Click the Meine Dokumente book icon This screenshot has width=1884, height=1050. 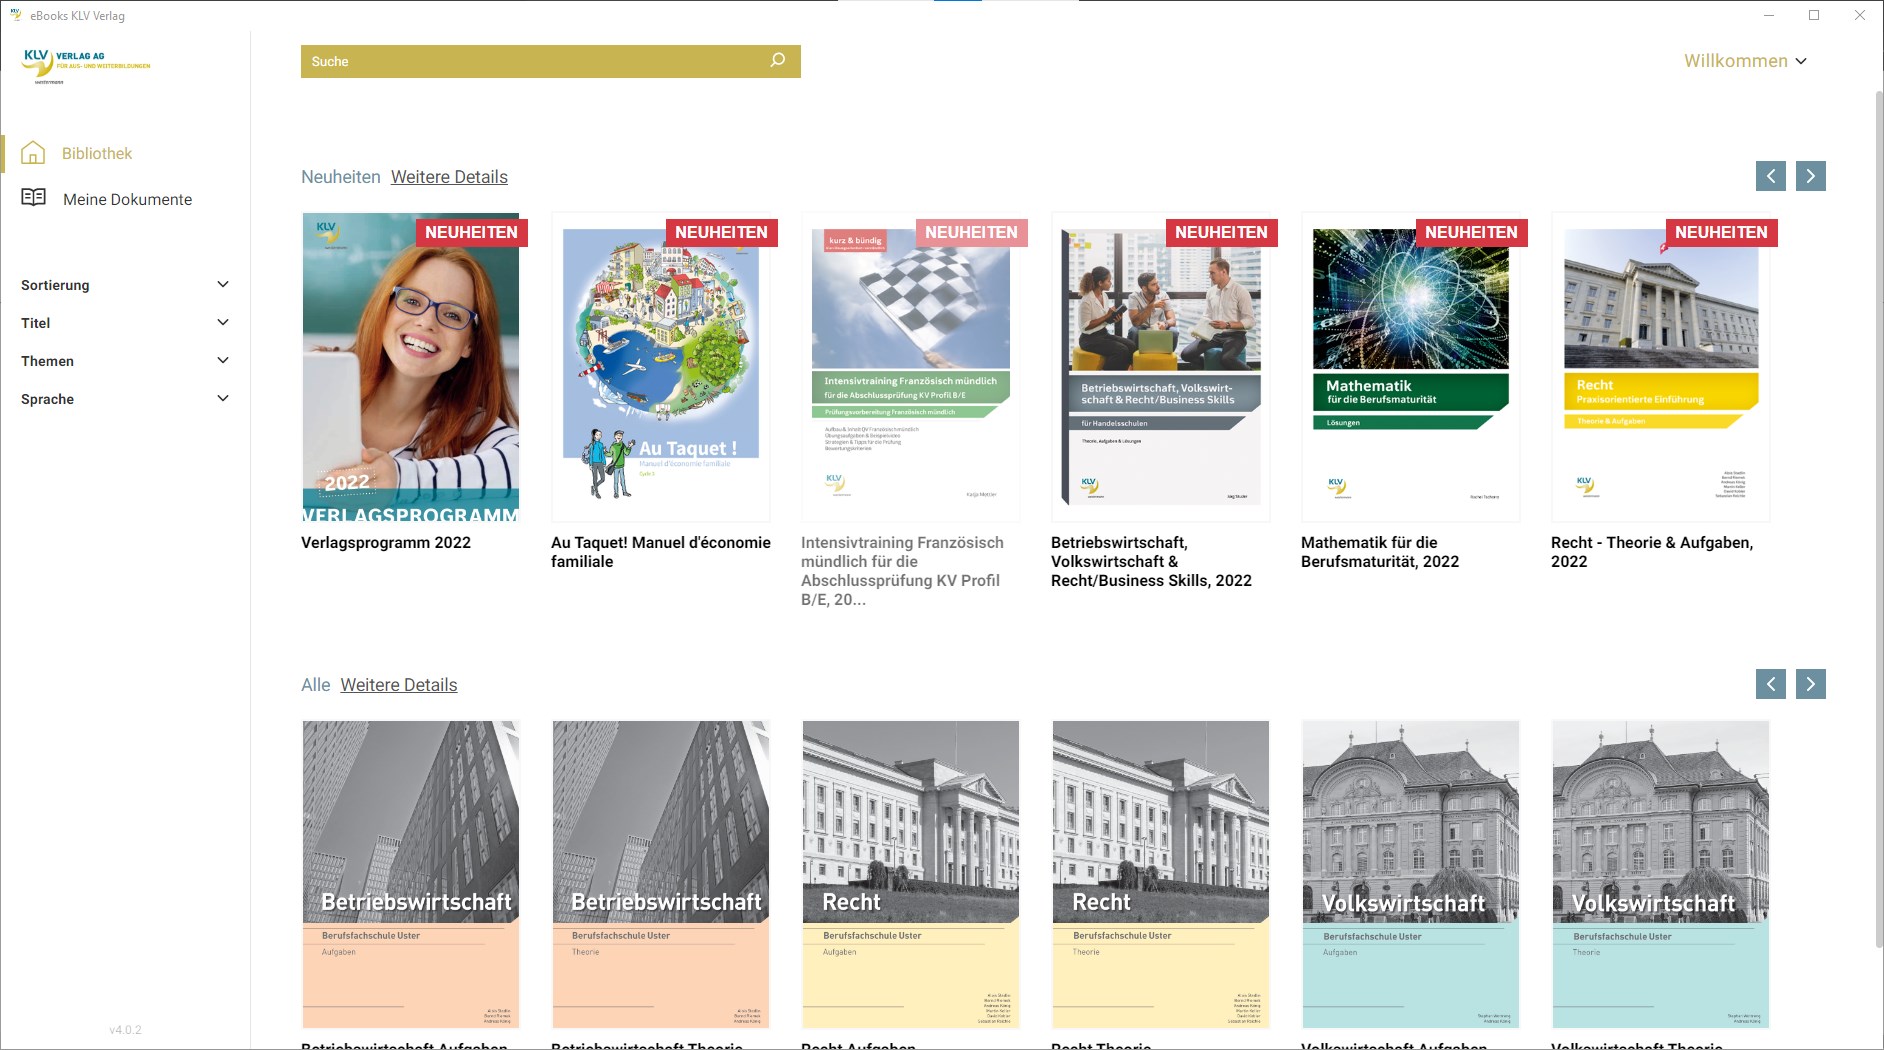coord(33,197)
